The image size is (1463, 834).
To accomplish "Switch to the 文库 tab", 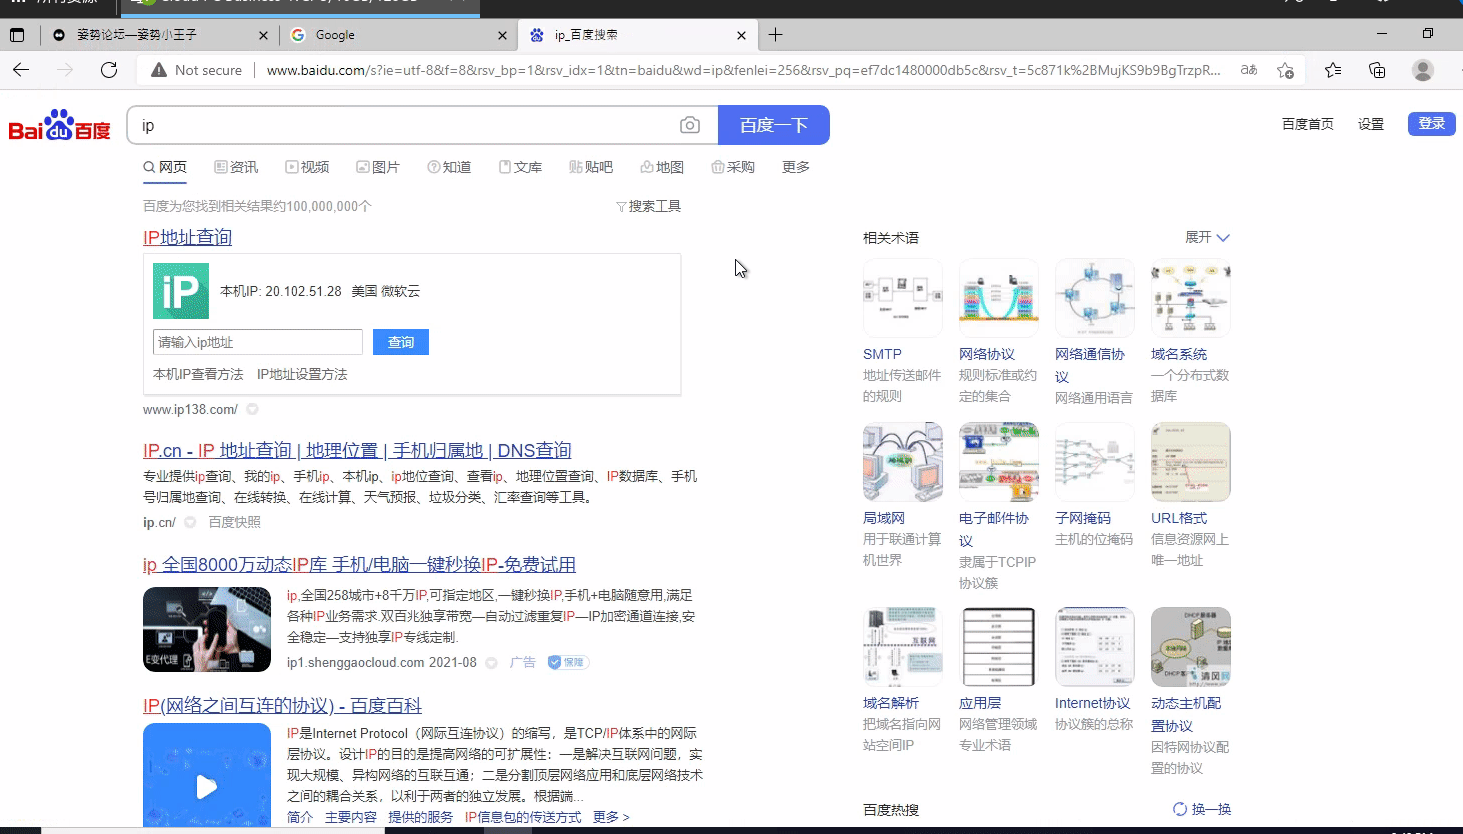I will pyautogui.click(x=520, y=167).
